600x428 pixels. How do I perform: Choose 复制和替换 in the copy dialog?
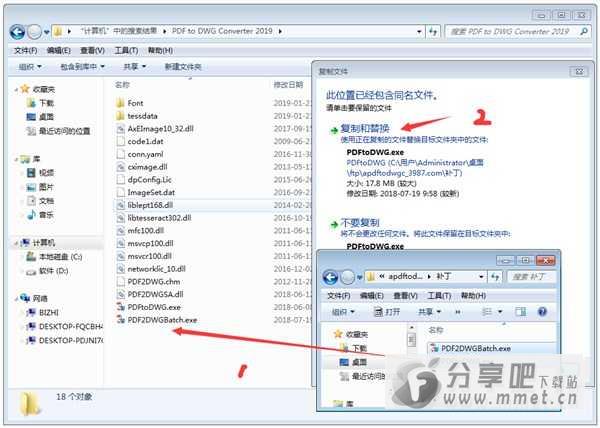365,129
